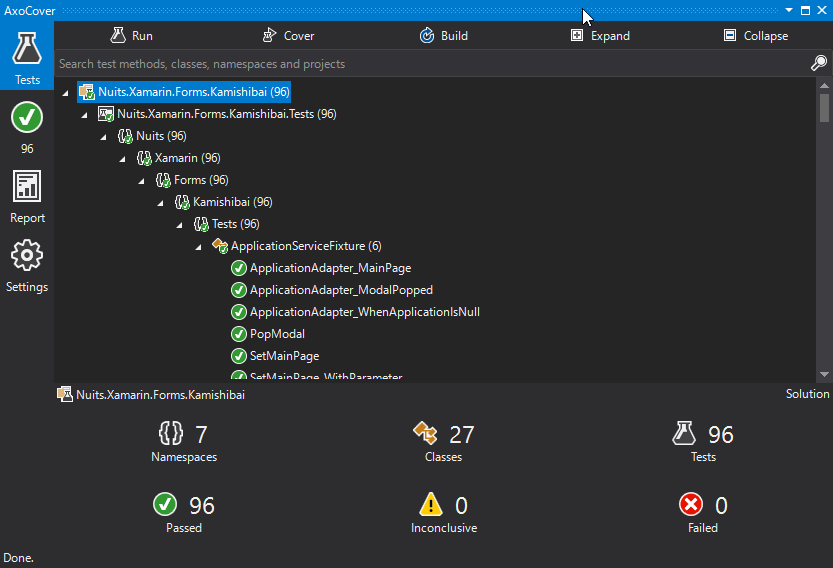The image size is (833, 568).
Task: Collapse the Nuits namespace node
Action: click(104, 137)
